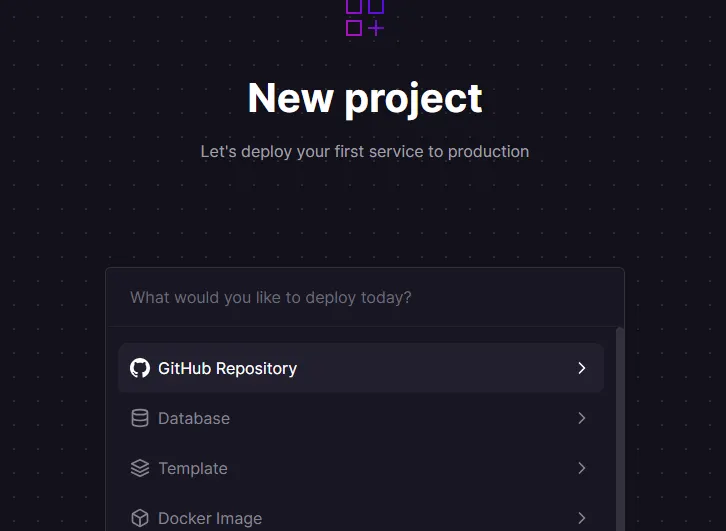Focus the 'What would you like to deploy today?' field
This screenshot has height=531, width=726.
point(365,297)
